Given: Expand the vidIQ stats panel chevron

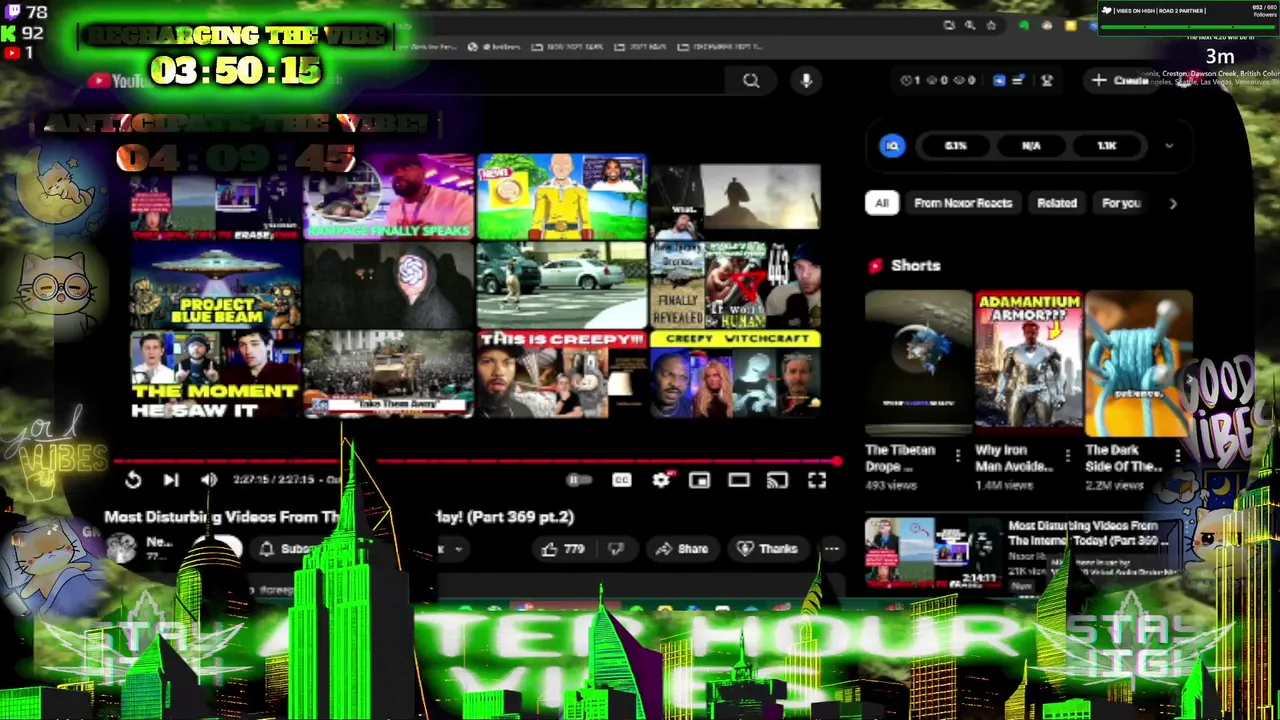Looking at the screenshot, I should pos(1169,146).
